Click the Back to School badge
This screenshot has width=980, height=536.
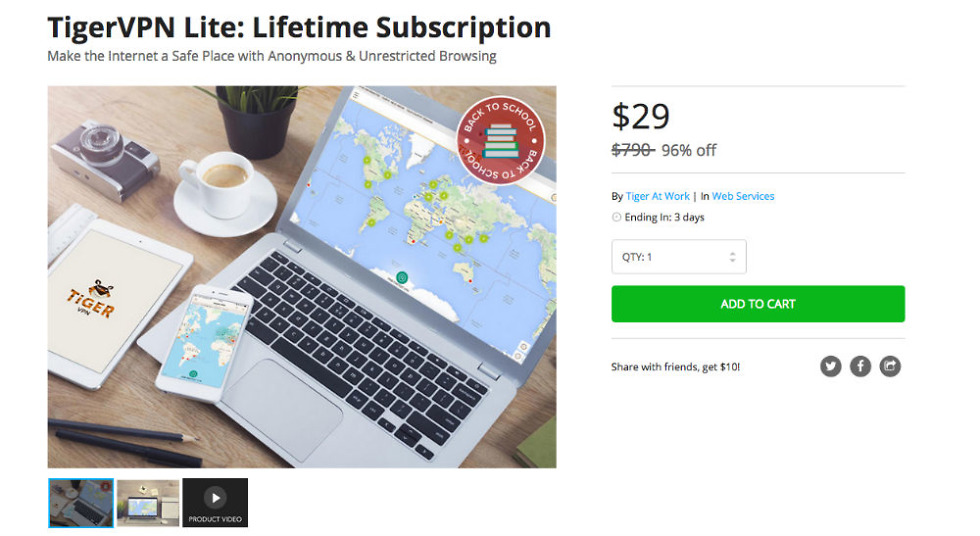[501, 141]
